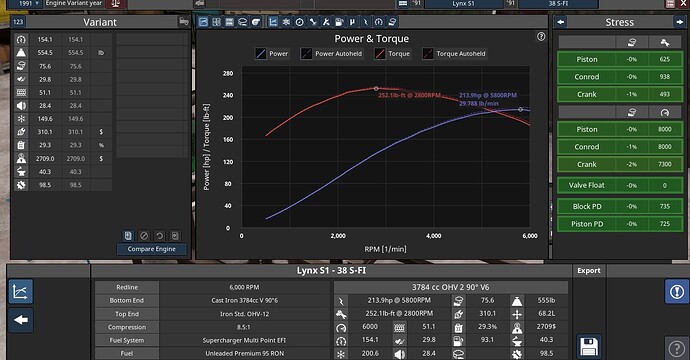Click the green Crank row showing 493
The image size is (690, 360).
(x=620, y=95)
